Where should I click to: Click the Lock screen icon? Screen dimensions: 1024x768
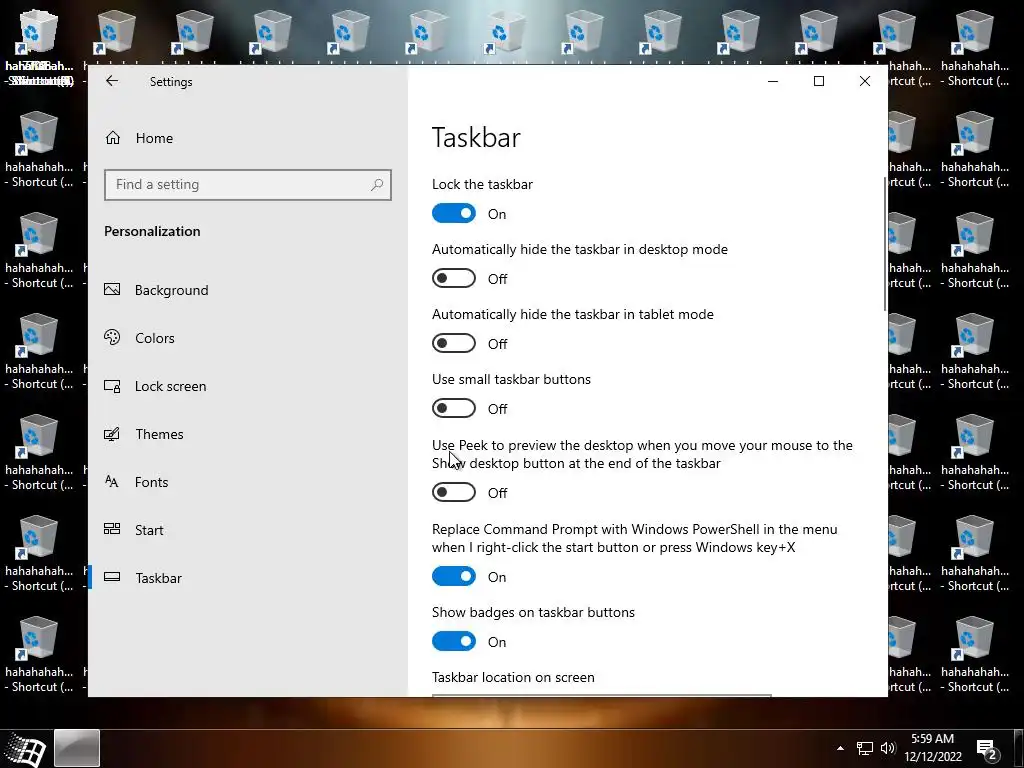(x=112, y=386)
